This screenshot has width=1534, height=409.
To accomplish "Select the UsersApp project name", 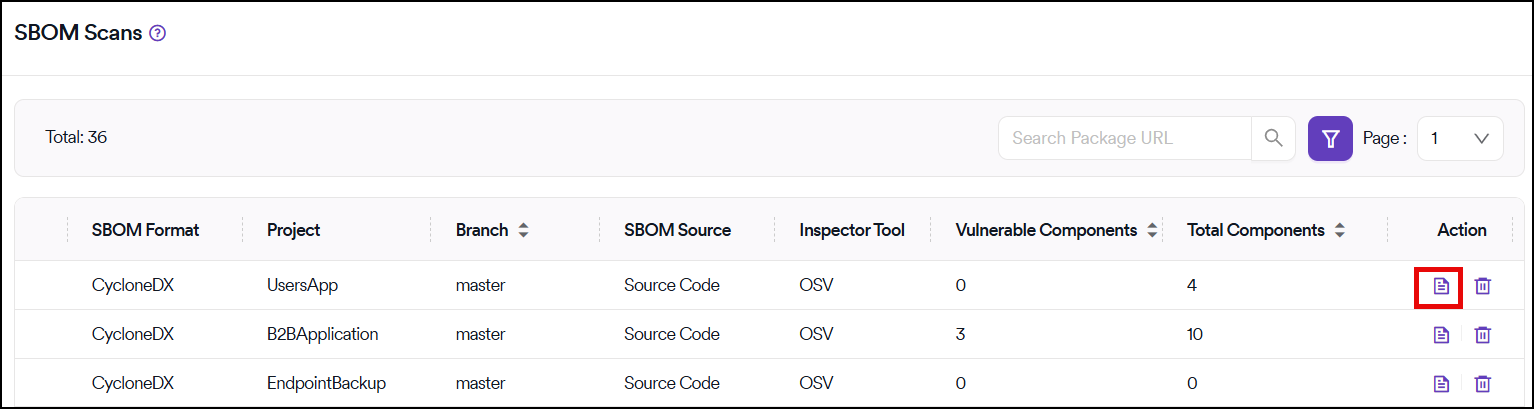I will click(x=302, y=286).
